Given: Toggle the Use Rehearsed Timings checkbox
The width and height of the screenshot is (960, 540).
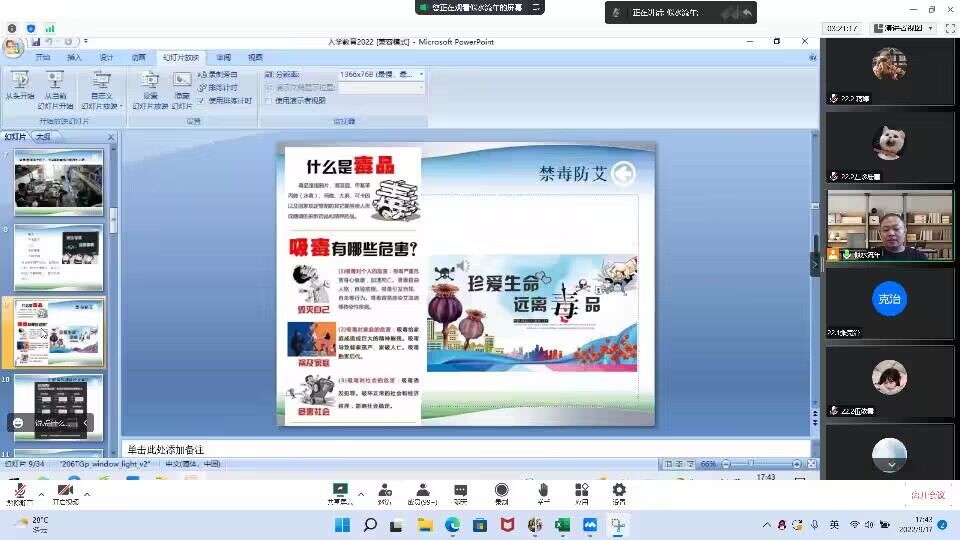Looking at the screenshot, I should point(201,100).
